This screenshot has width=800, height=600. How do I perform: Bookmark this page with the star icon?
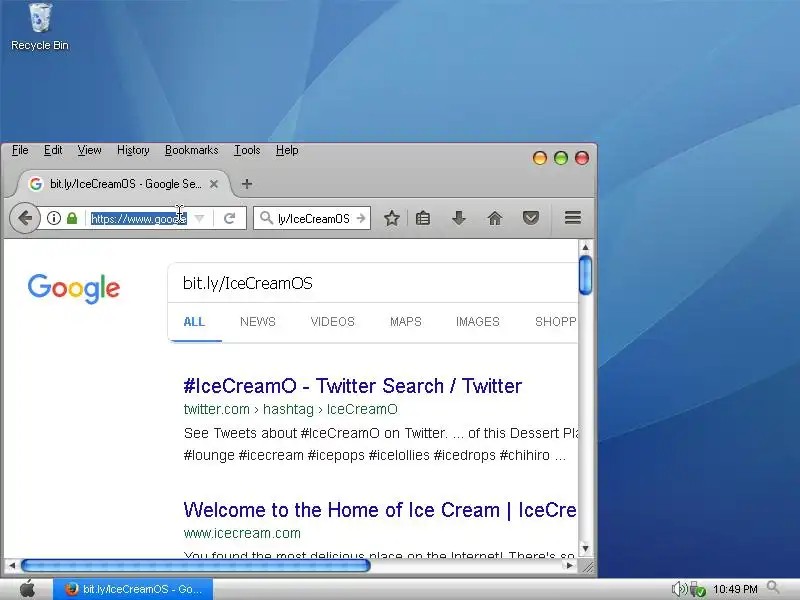(392, 218)
